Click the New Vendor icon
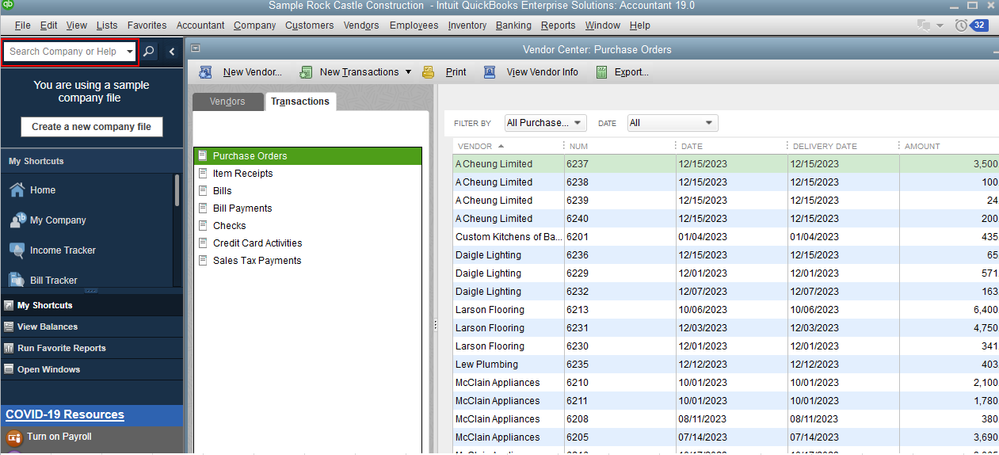The width and height of the screenshot is (999, 455). click(206, 72)
